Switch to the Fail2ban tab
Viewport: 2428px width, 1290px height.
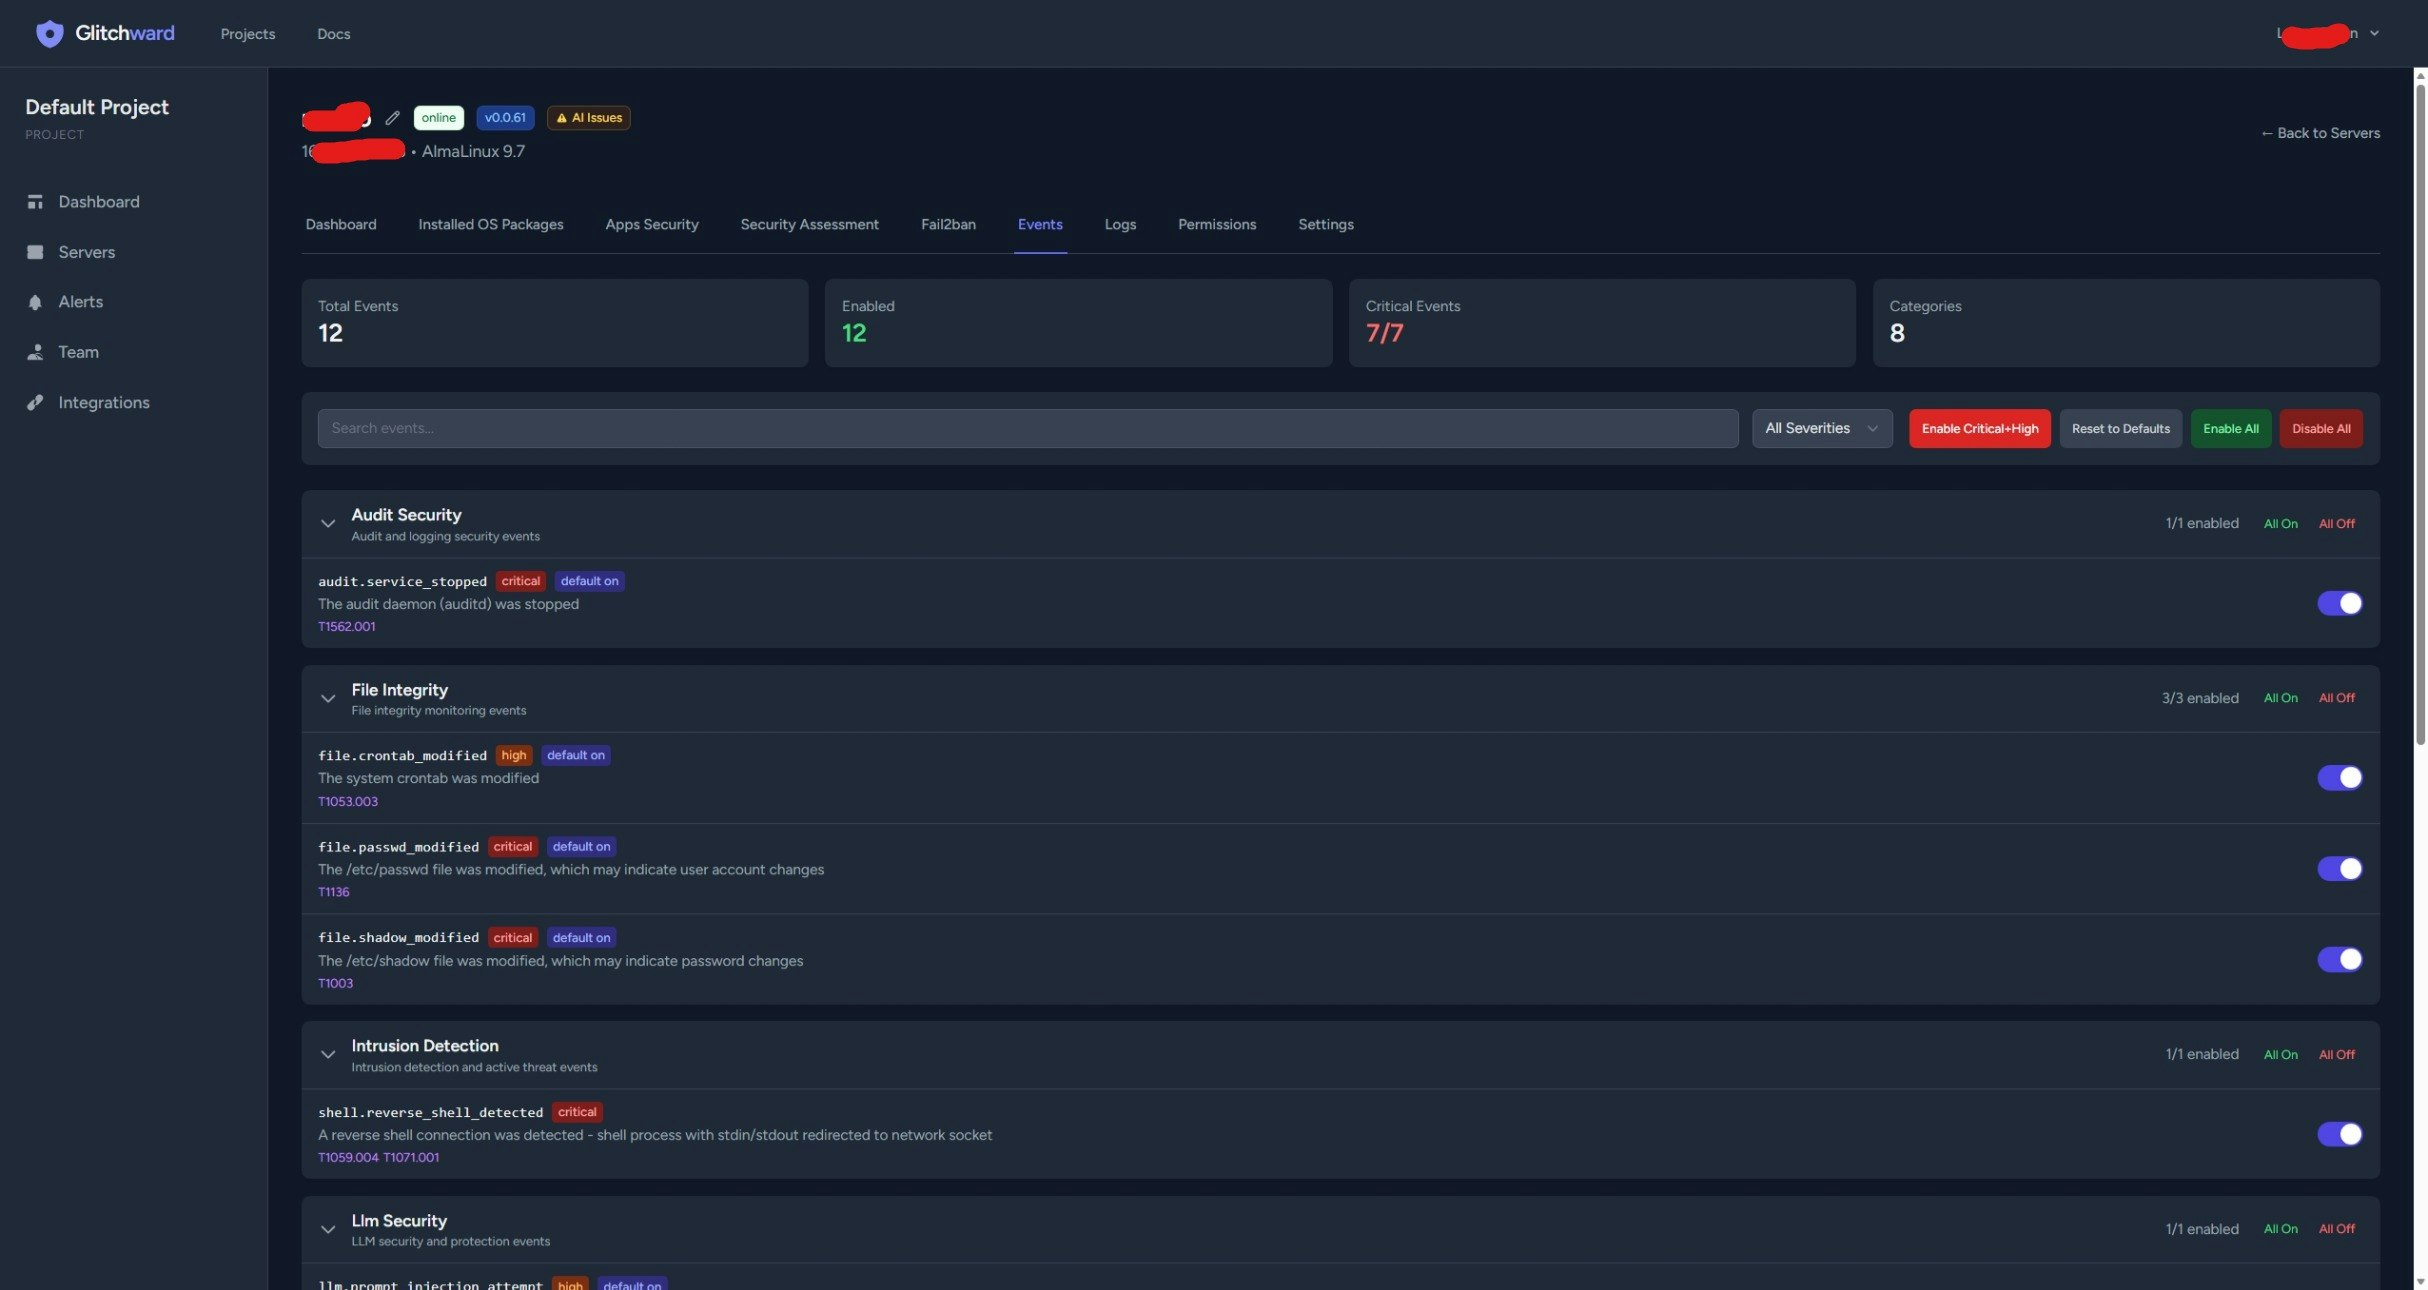pos(947,224)
